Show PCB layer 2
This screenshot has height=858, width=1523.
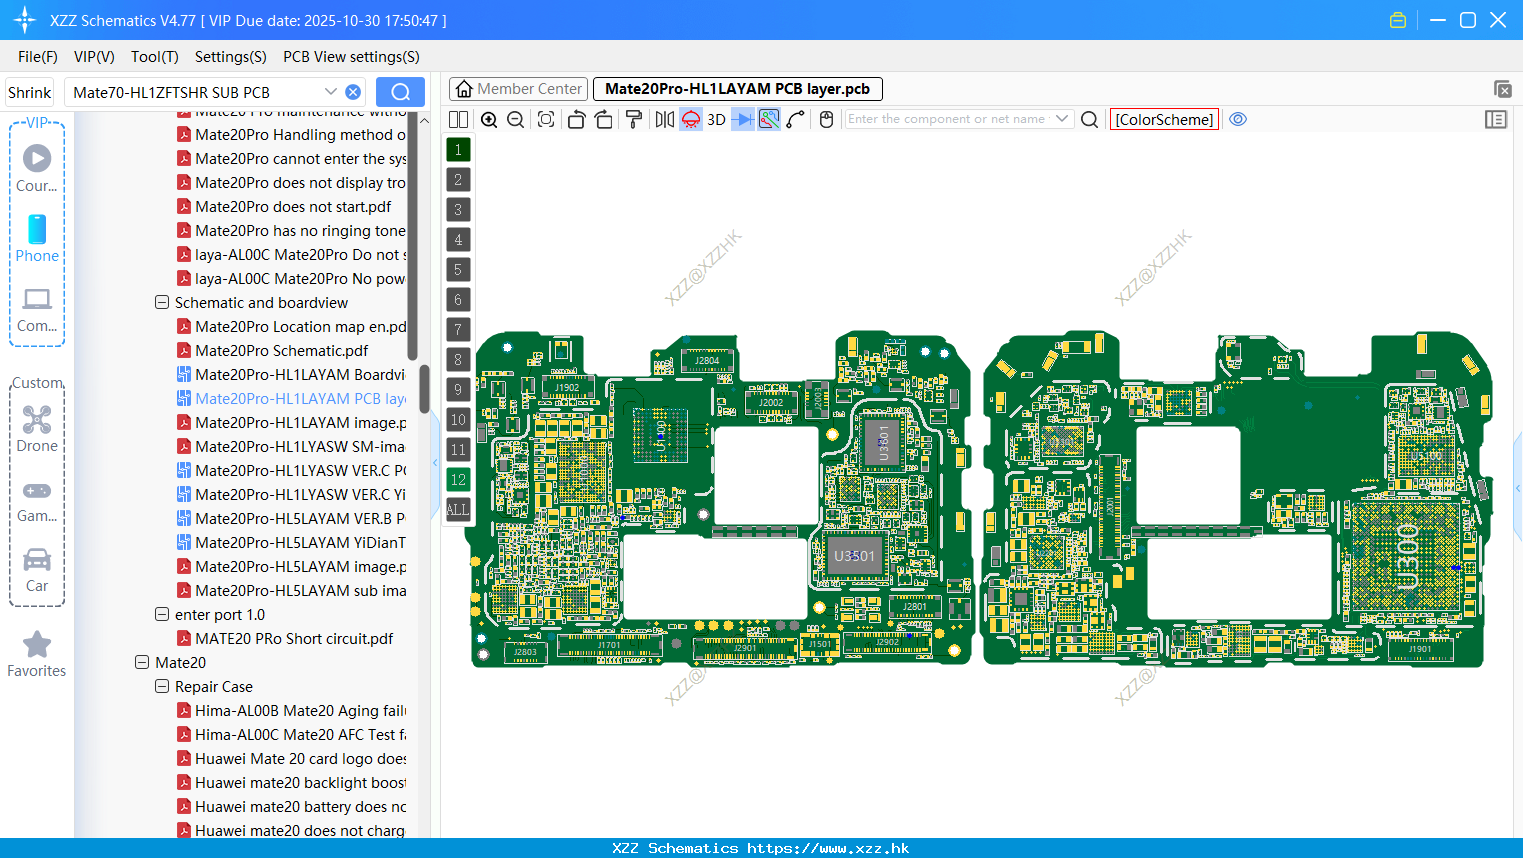pyautogui.click(x=458, y=180)
